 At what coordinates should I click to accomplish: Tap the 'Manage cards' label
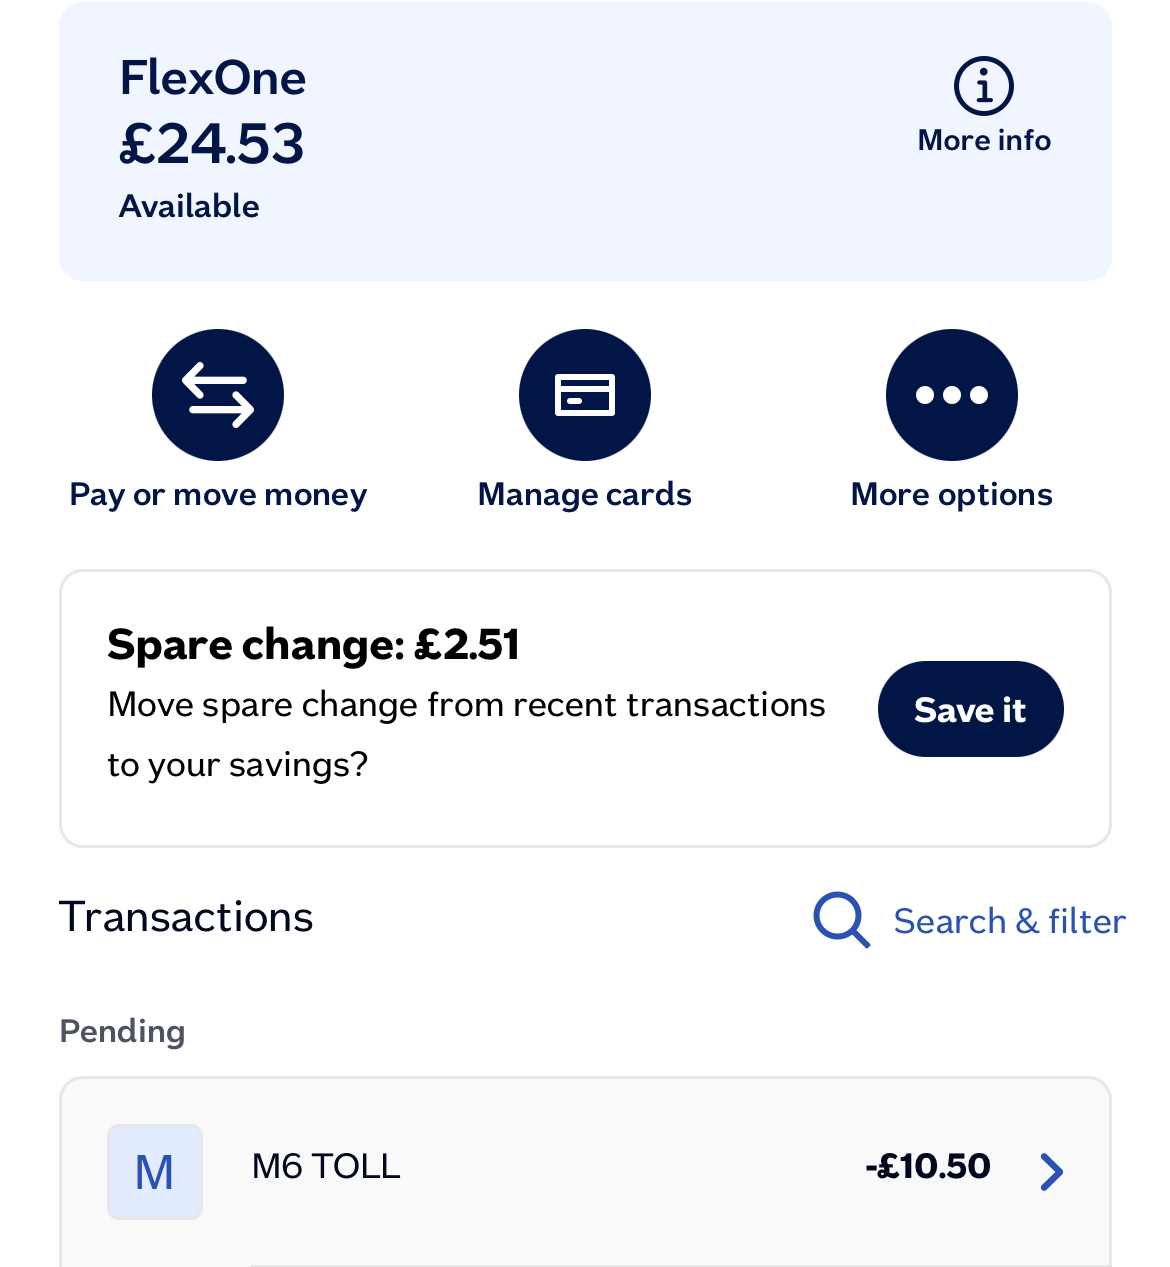(585, 495)
